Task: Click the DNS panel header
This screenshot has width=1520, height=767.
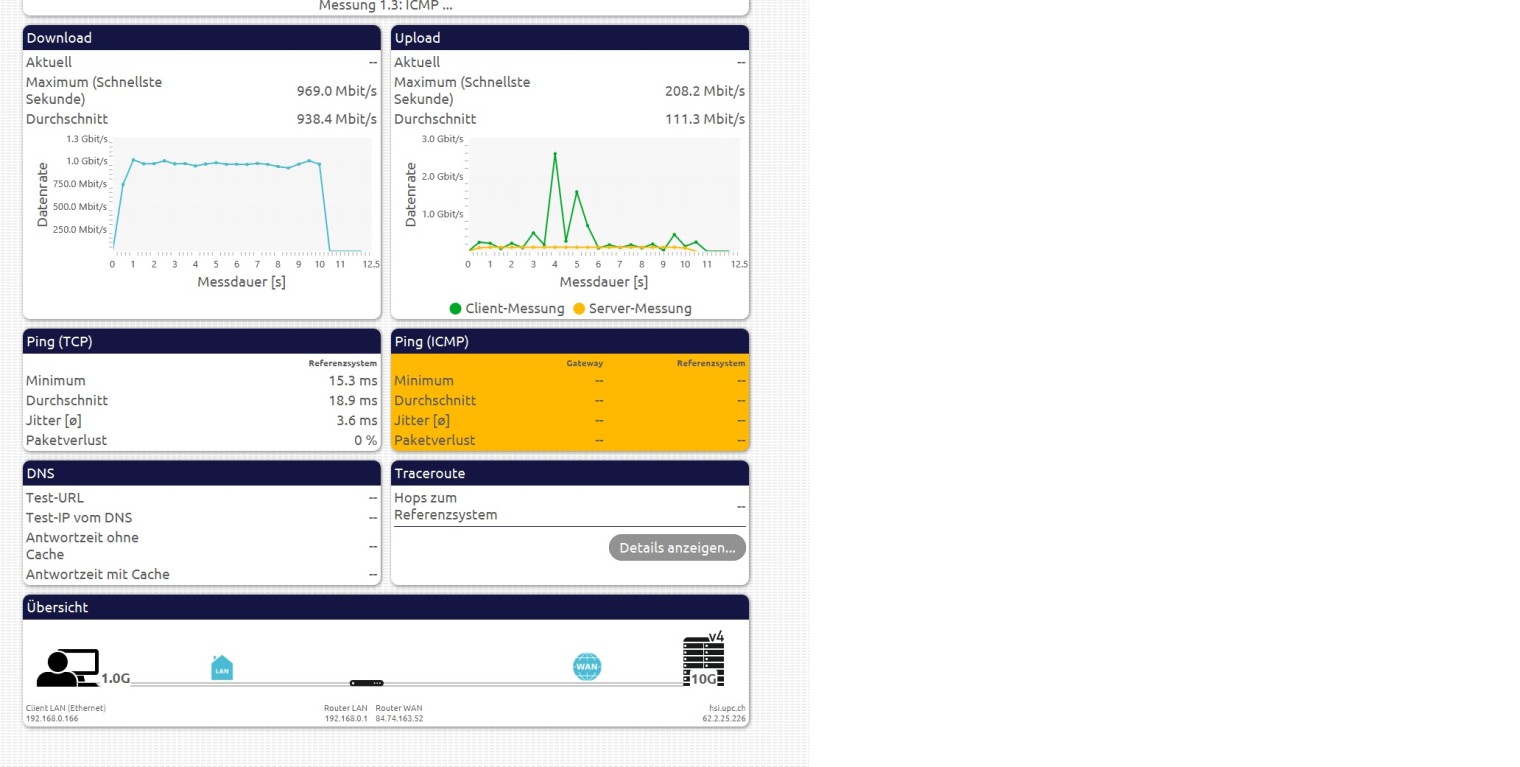Action: 201,474
